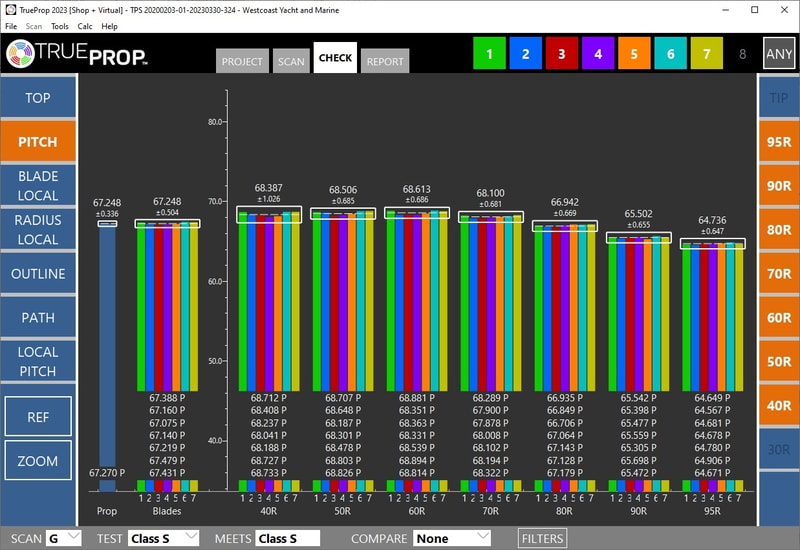Image resolution: width=800 pixels, height=550 pixels.
Task: Click the MEETS Class S field
Action: click(x=286, y=538)
